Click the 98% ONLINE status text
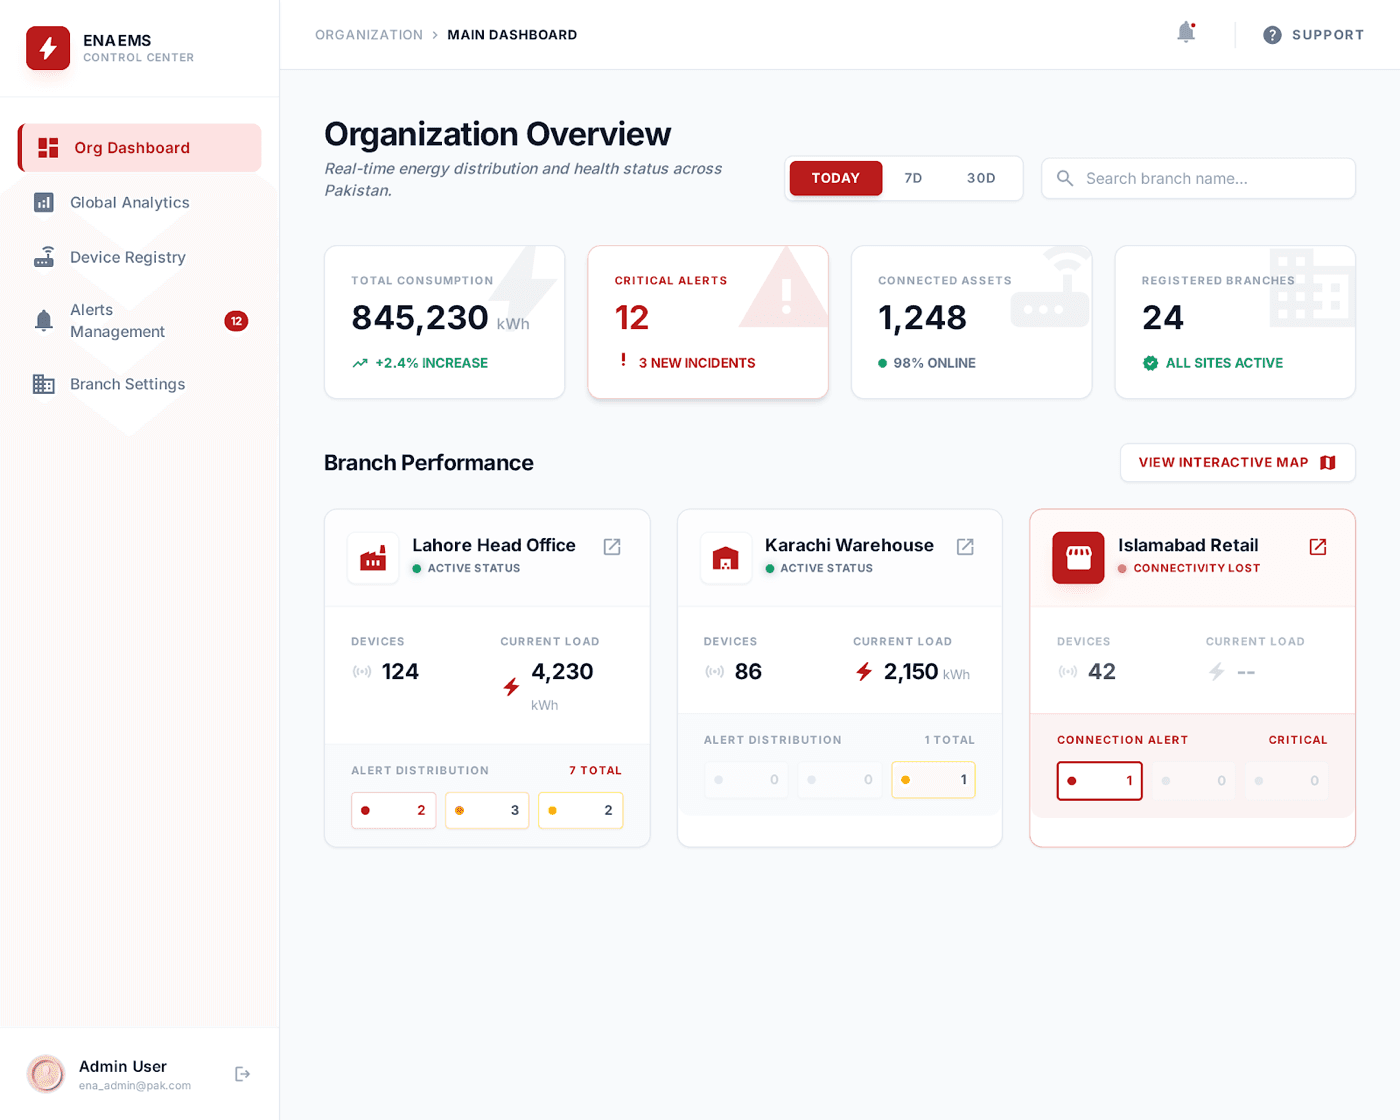Viewport: 1400px width, 1120px height. pos(934,363)
